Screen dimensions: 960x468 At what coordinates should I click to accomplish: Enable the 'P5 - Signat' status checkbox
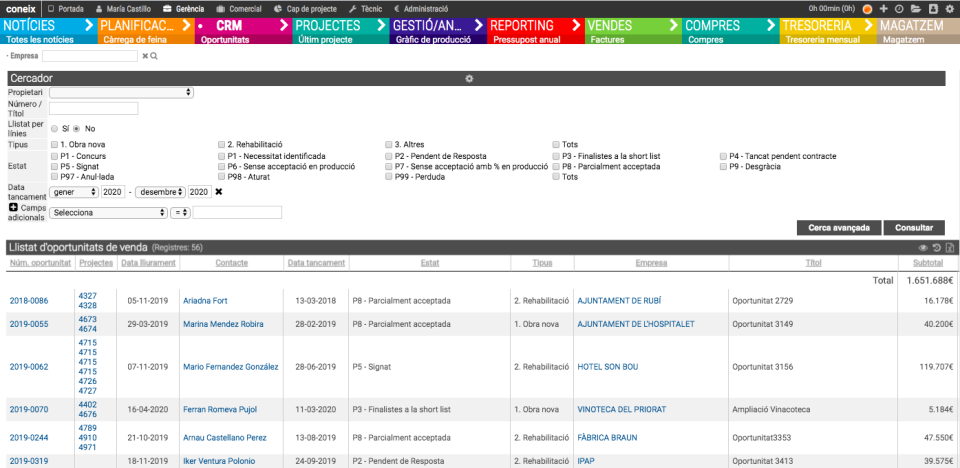pos(54,167)
